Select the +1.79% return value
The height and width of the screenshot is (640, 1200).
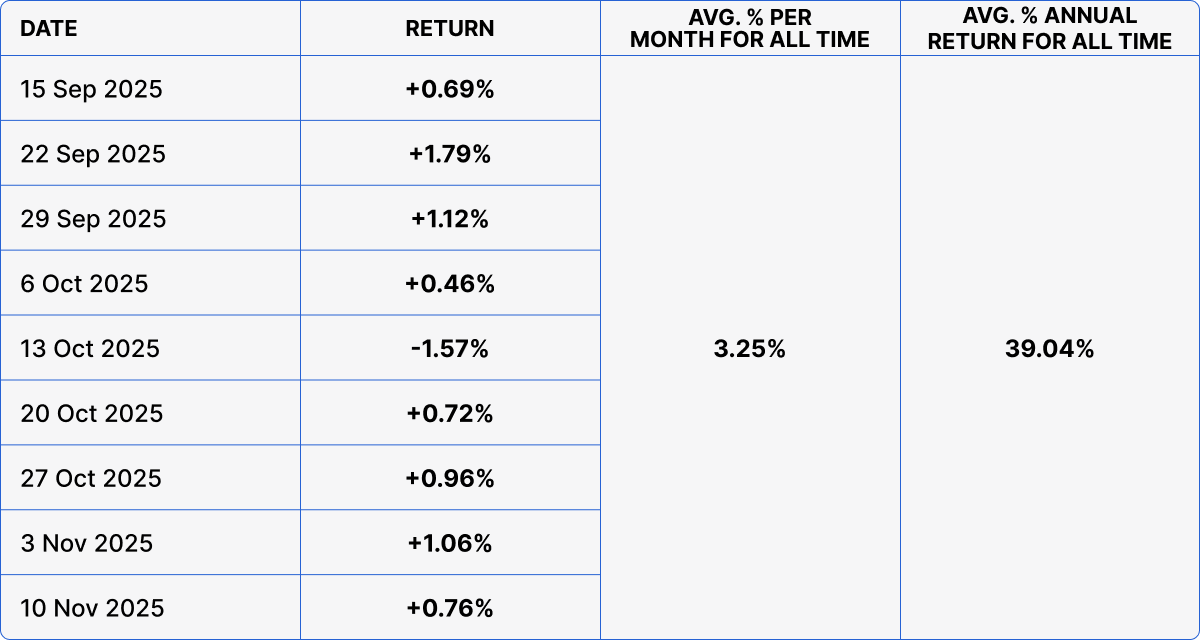(450, 154)
